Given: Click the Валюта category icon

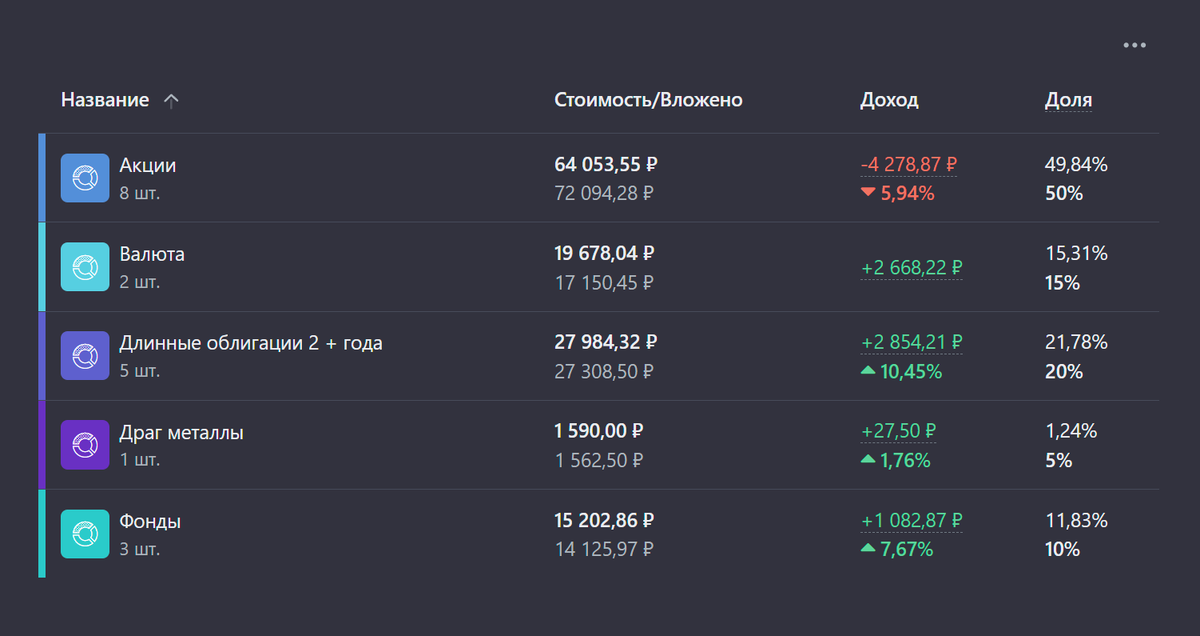Looking at the screenshot, I should (85, 267).
